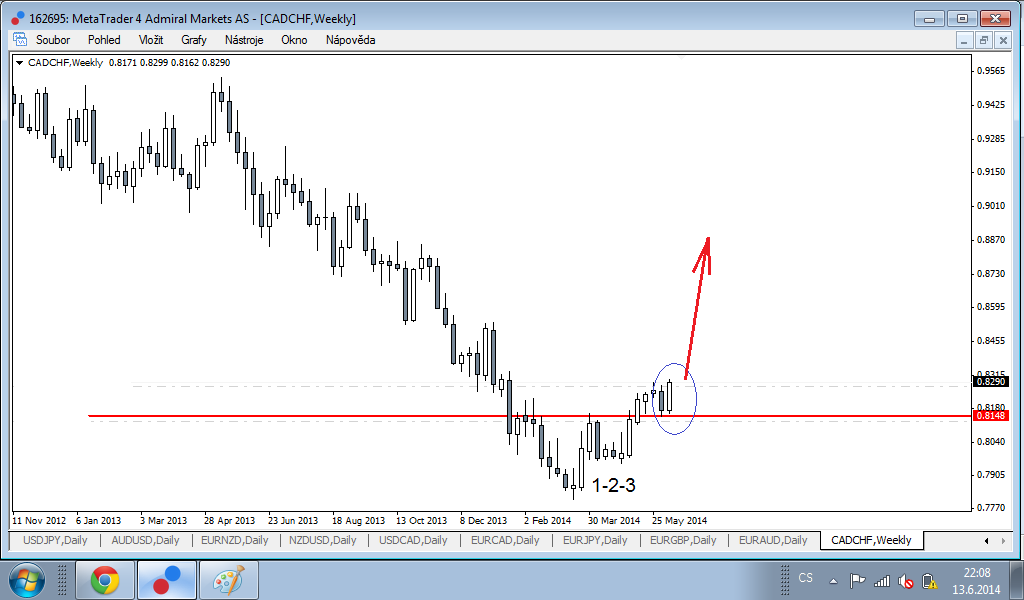Image resolution: width=1024 pixels, height=600 pixels.
Task: Click the battery warning tray icon
Action: (929, 580)
